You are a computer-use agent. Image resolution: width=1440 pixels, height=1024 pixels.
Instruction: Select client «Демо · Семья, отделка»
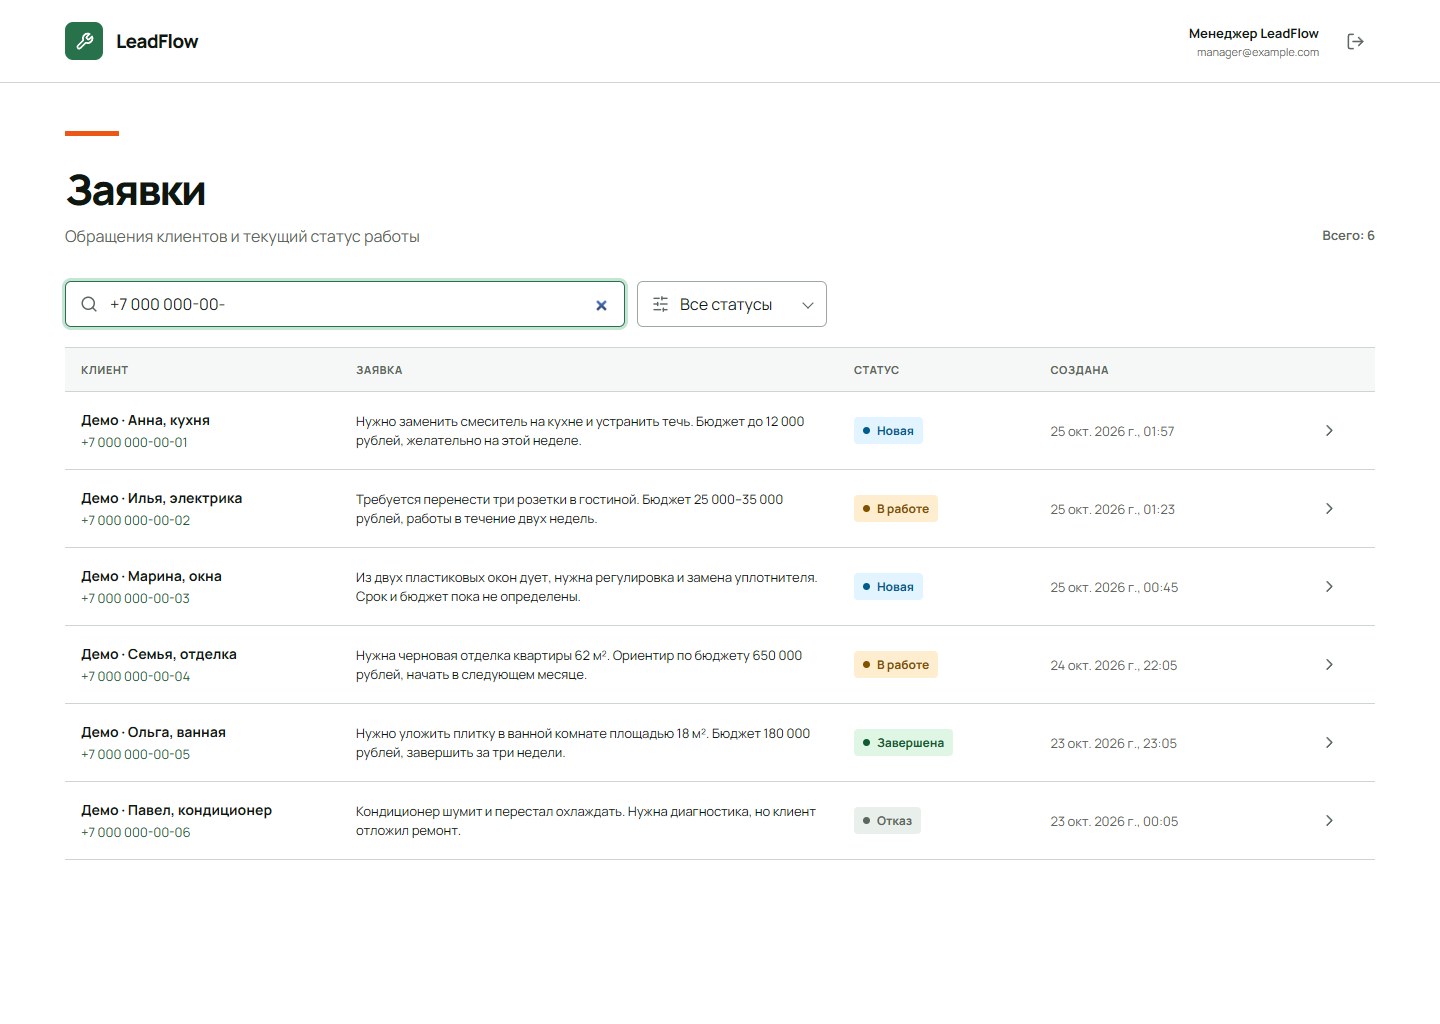[159, 654]
